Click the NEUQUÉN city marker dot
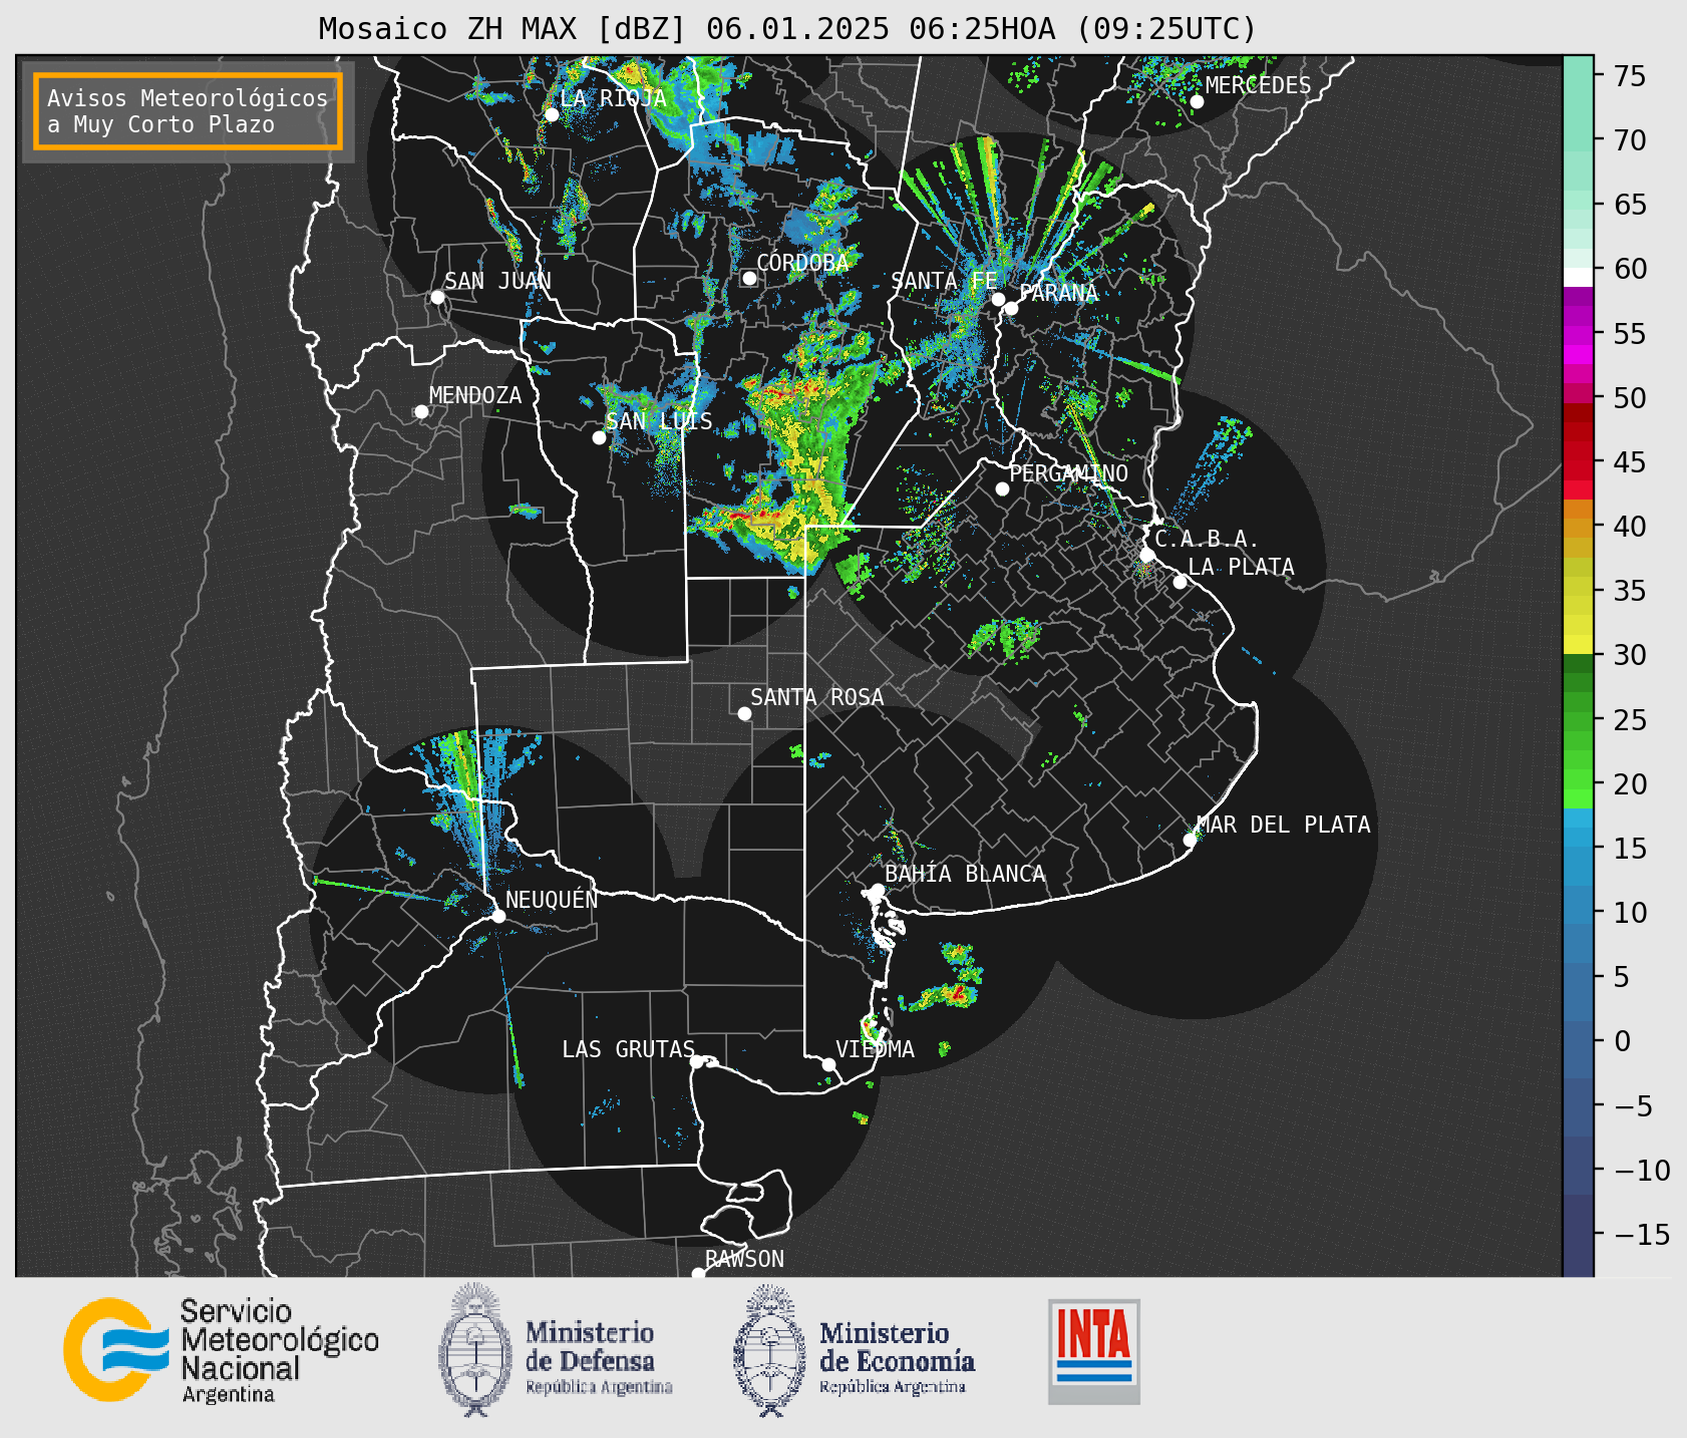Screen dimensions: 1687x1438 [498, 916]
